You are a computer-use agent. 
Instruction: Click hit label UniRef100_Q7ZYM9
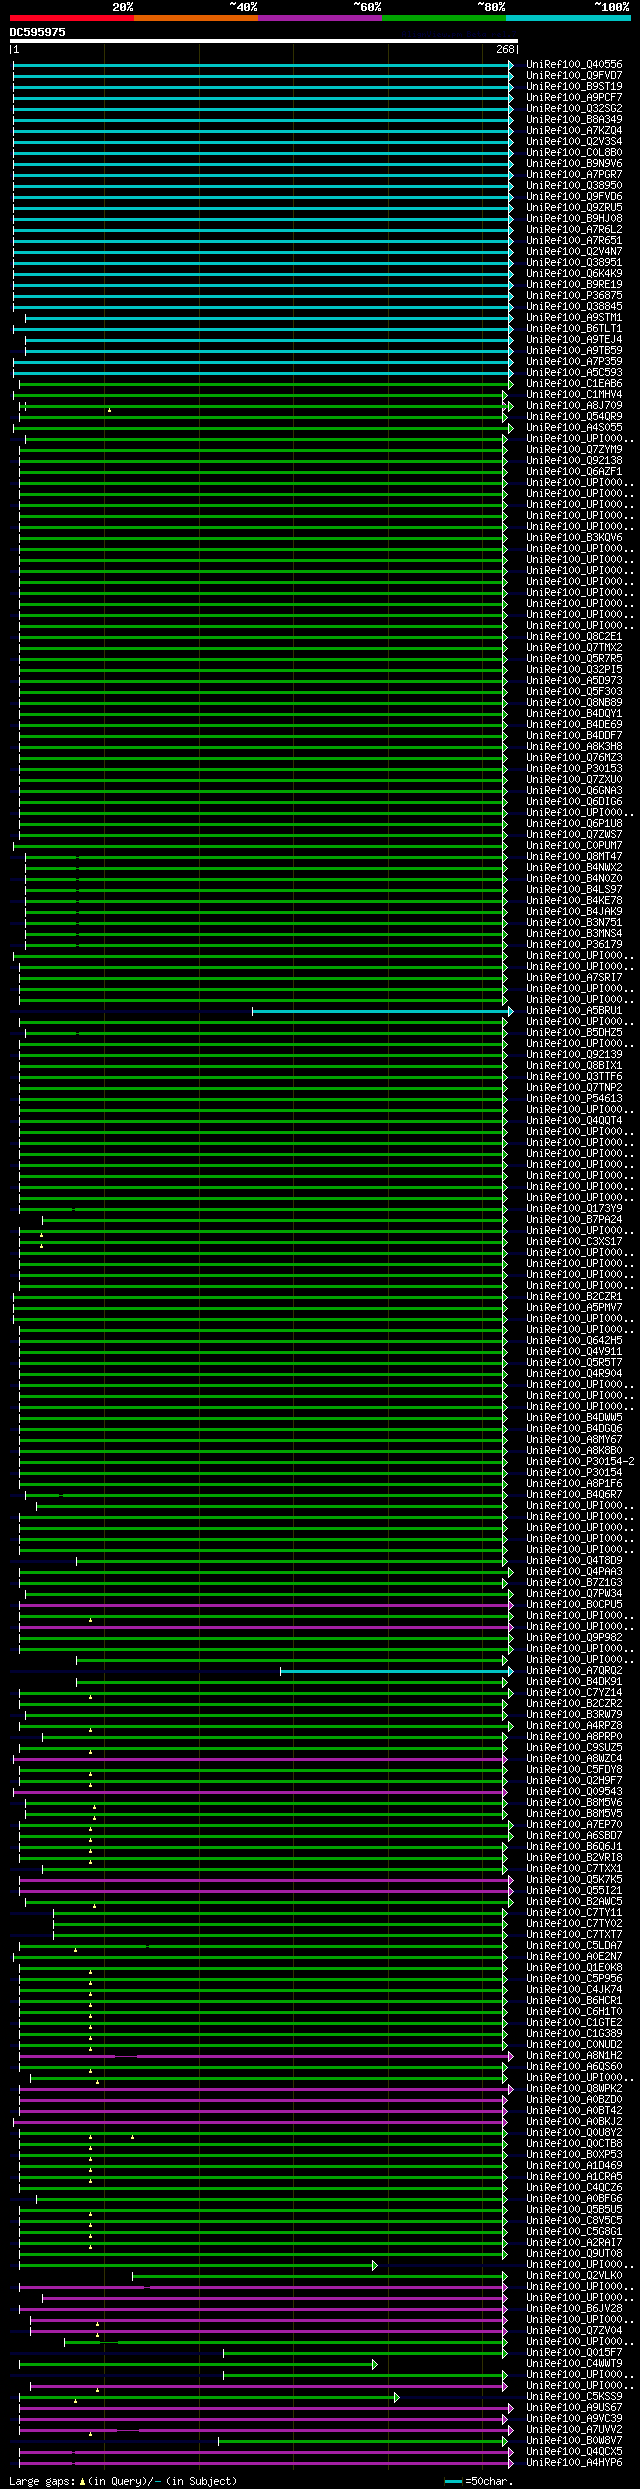coord(574,450)
